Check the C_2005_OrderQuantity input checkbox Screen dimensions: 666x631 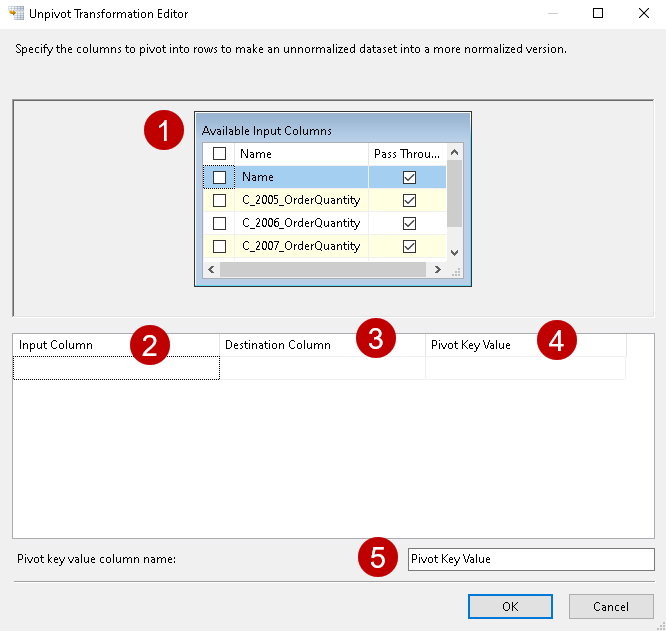coord(219,200)
